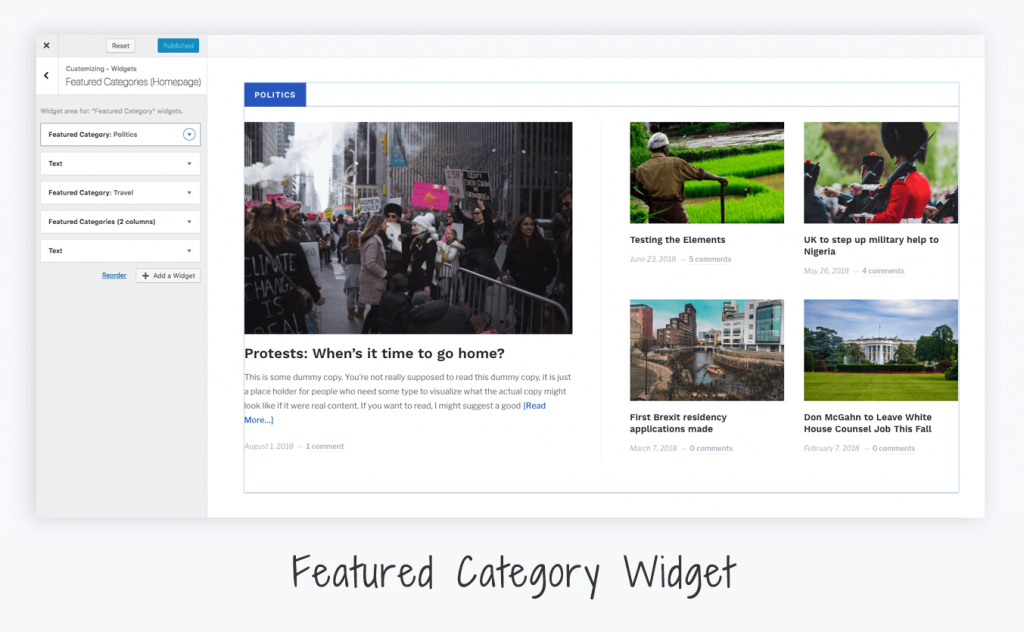View the 5 comments link
Screen dimensions: 1024x632
coord(710,259)
